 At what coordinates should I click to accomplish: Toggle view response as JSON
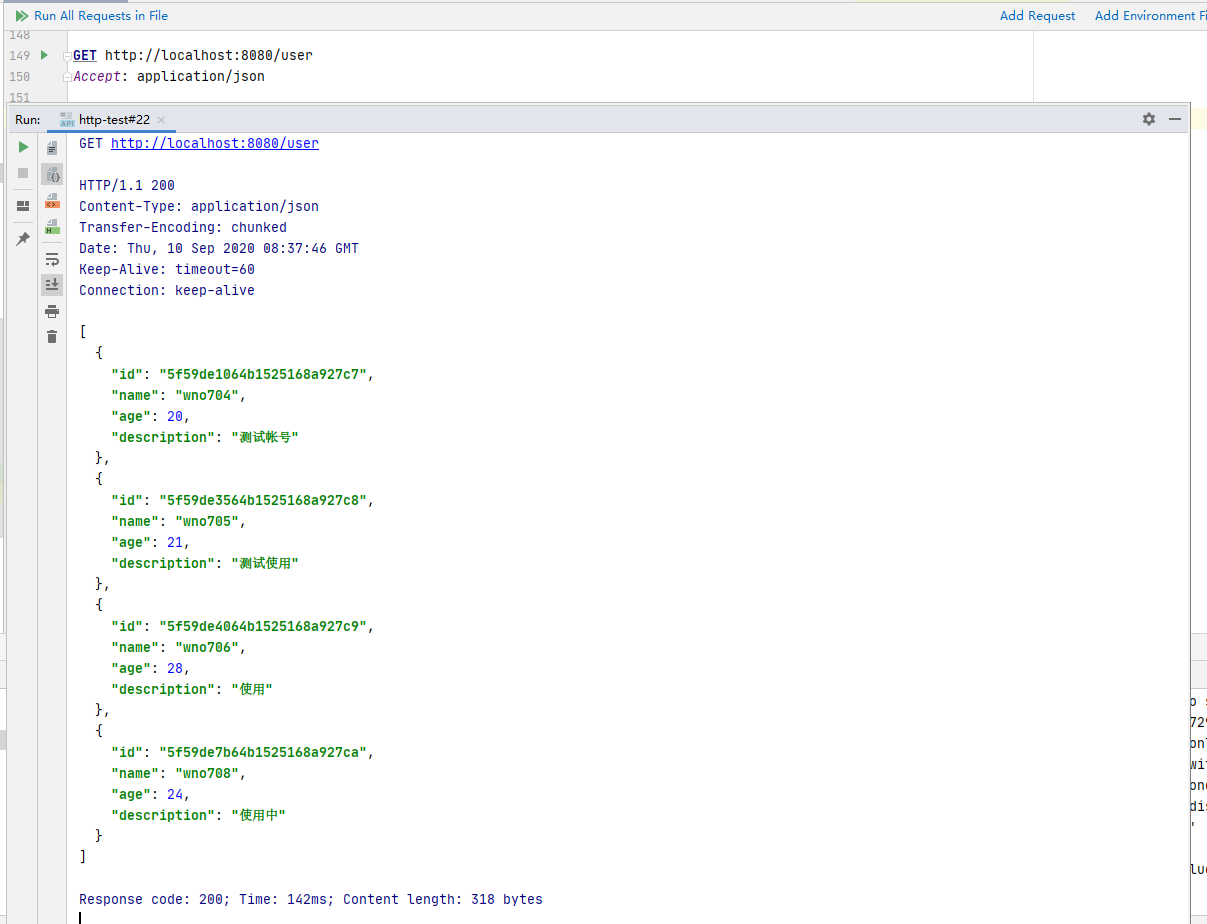pos(52,174)
